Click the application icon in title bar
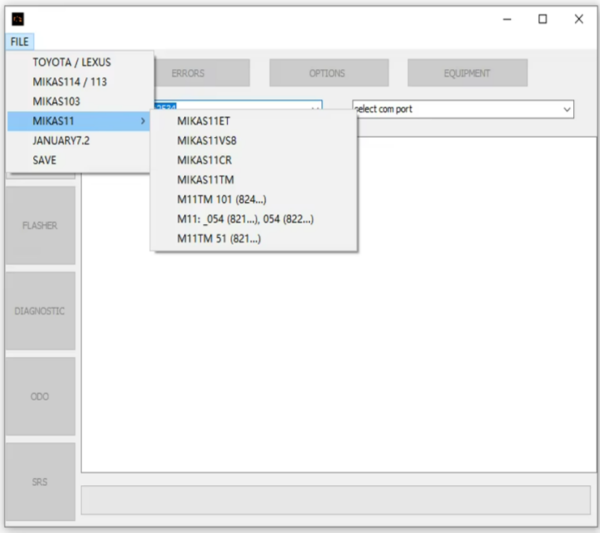The image size is (600, 533). pyautogui.click(x=18, y=19)
